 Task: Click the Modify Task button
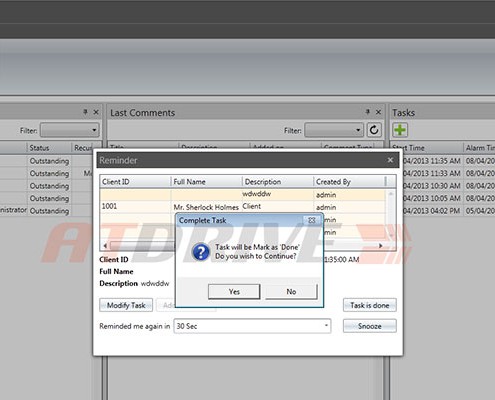126,305
